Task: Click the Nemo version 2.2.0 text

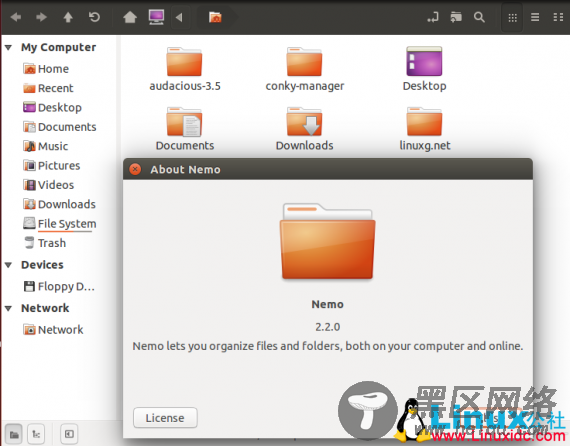Action: pos(328,327)
